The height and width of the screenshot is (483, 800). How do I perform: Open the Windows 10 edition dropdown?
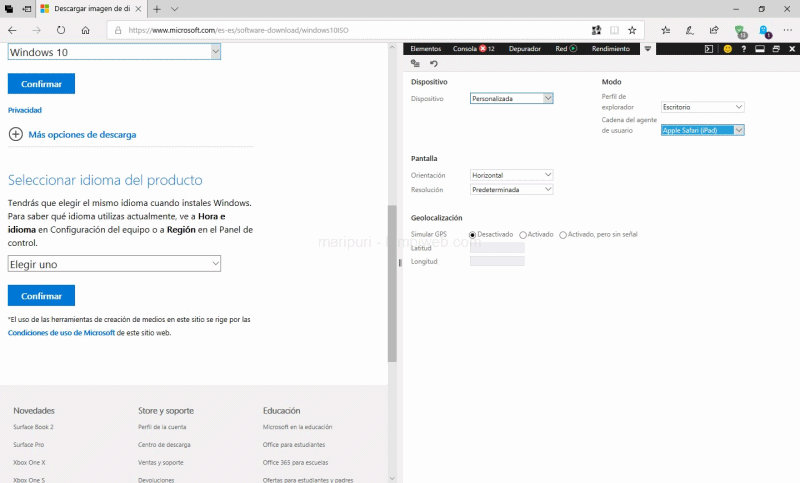[x=114, y=52]
